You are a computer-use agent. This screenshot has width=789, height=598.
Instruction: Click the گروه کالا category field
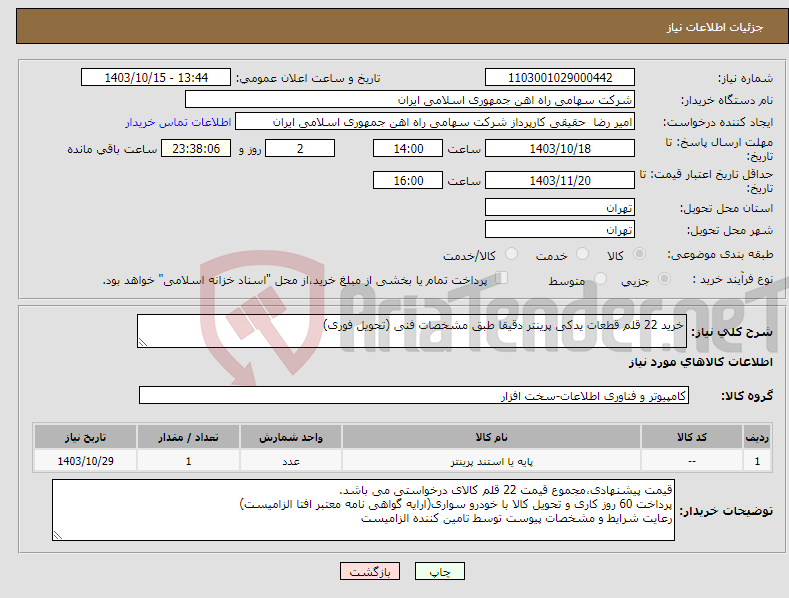tap(414, 396)
